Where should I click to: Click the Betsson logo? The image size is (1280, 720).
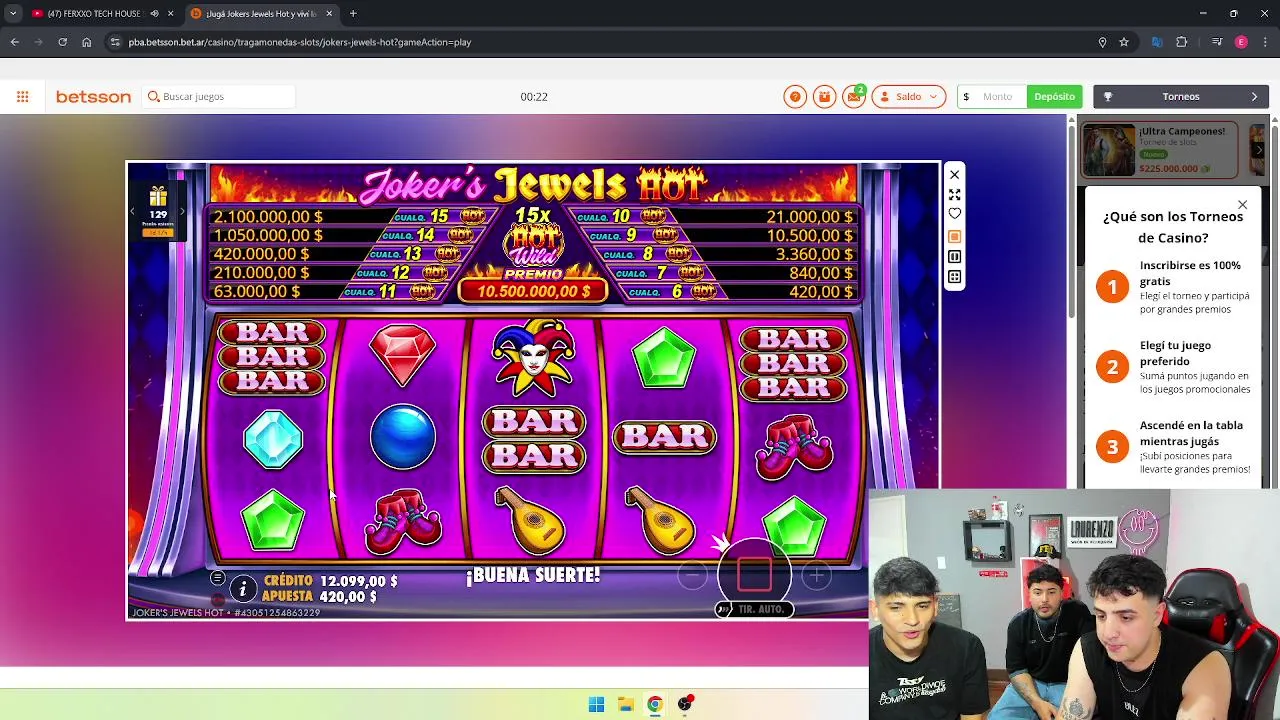(93, 97)
